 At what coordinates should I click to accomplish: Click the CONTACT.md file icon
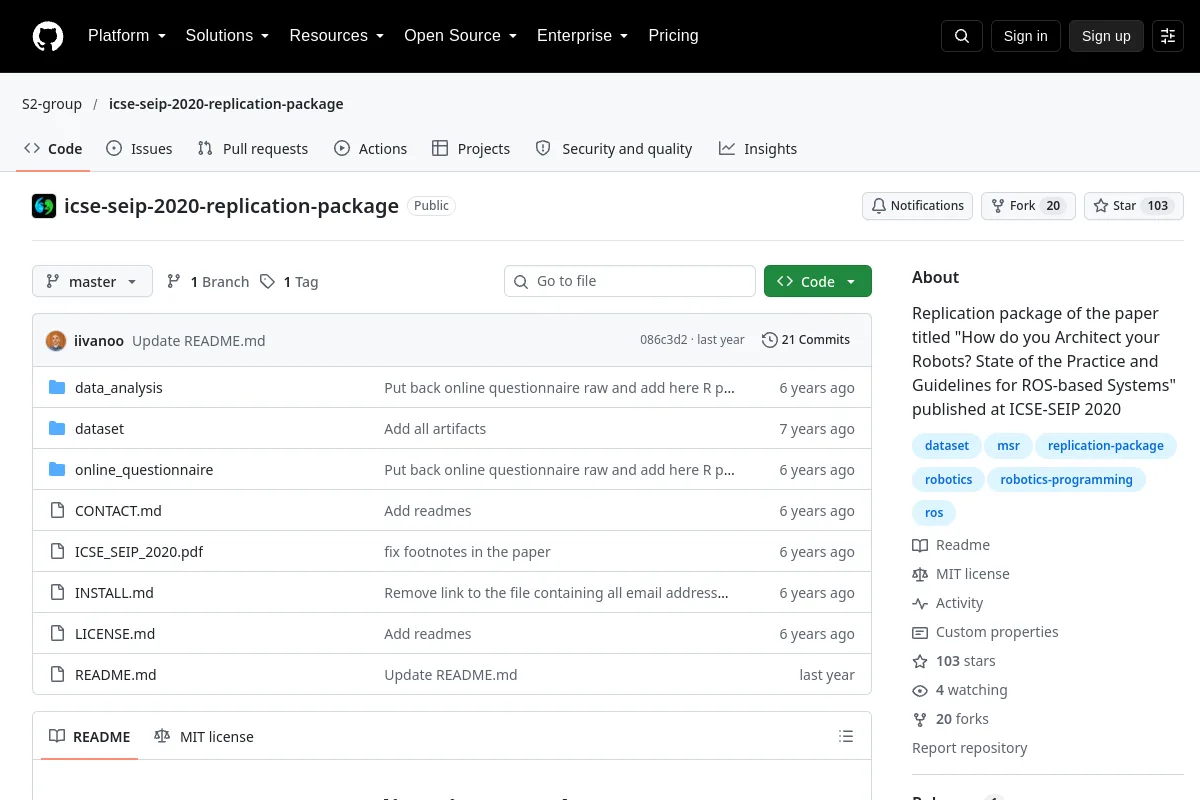[x=57, y=511]
